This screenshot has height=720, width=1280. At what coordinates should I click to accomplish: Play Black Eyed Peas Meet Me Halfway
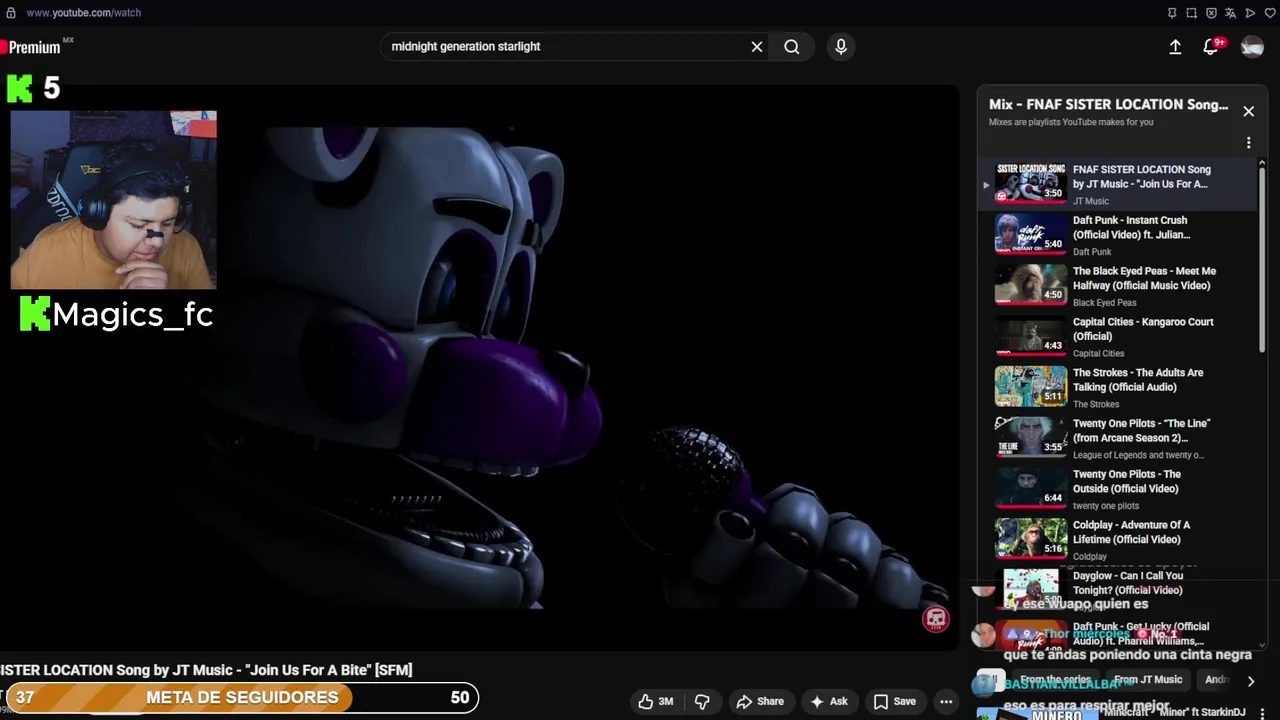coord(1116,285)
